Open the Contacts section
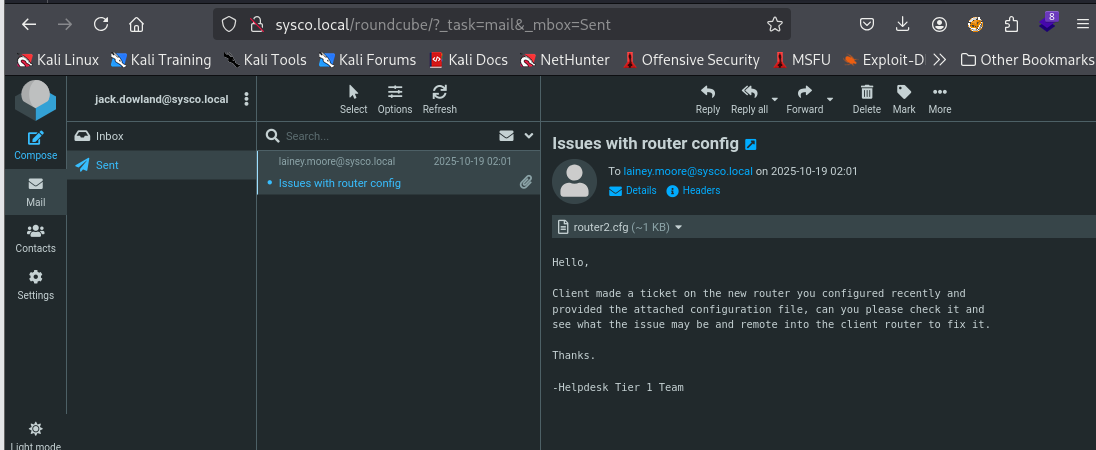 (36, 239)
